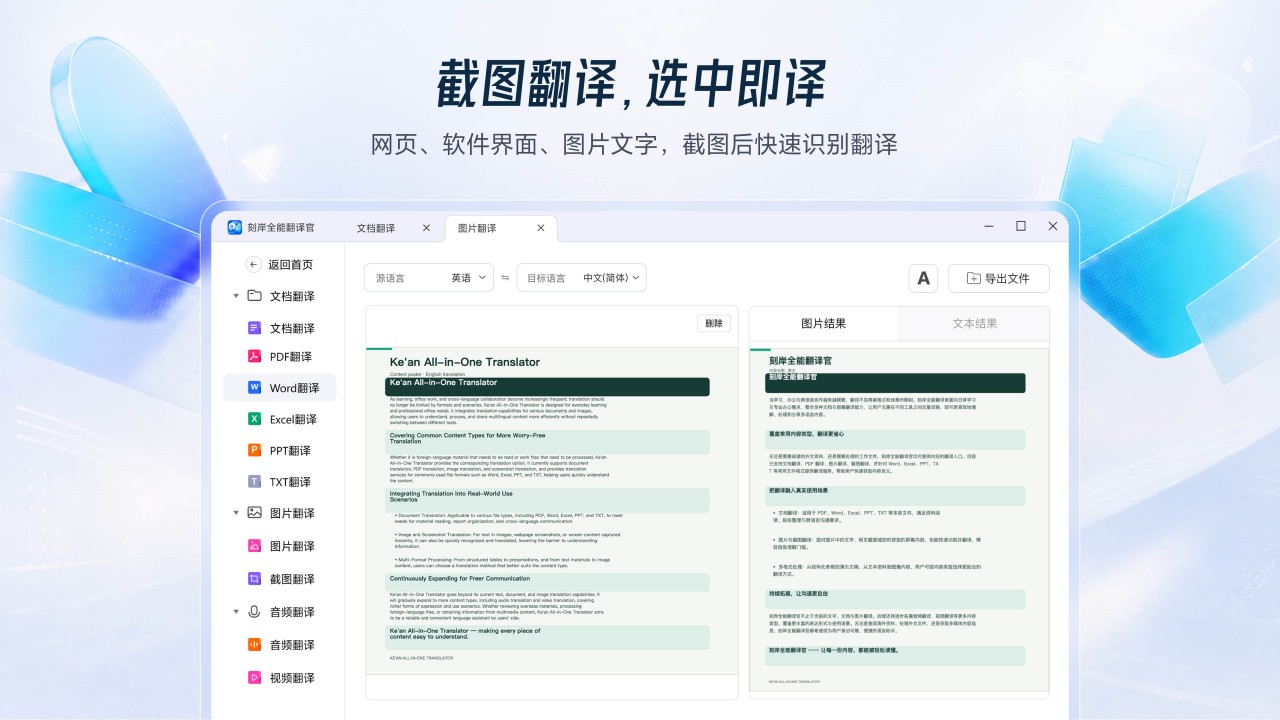Click the back arrow icon beside 返回首页
The image size is (1280, 720).
(x=254, y=265)
